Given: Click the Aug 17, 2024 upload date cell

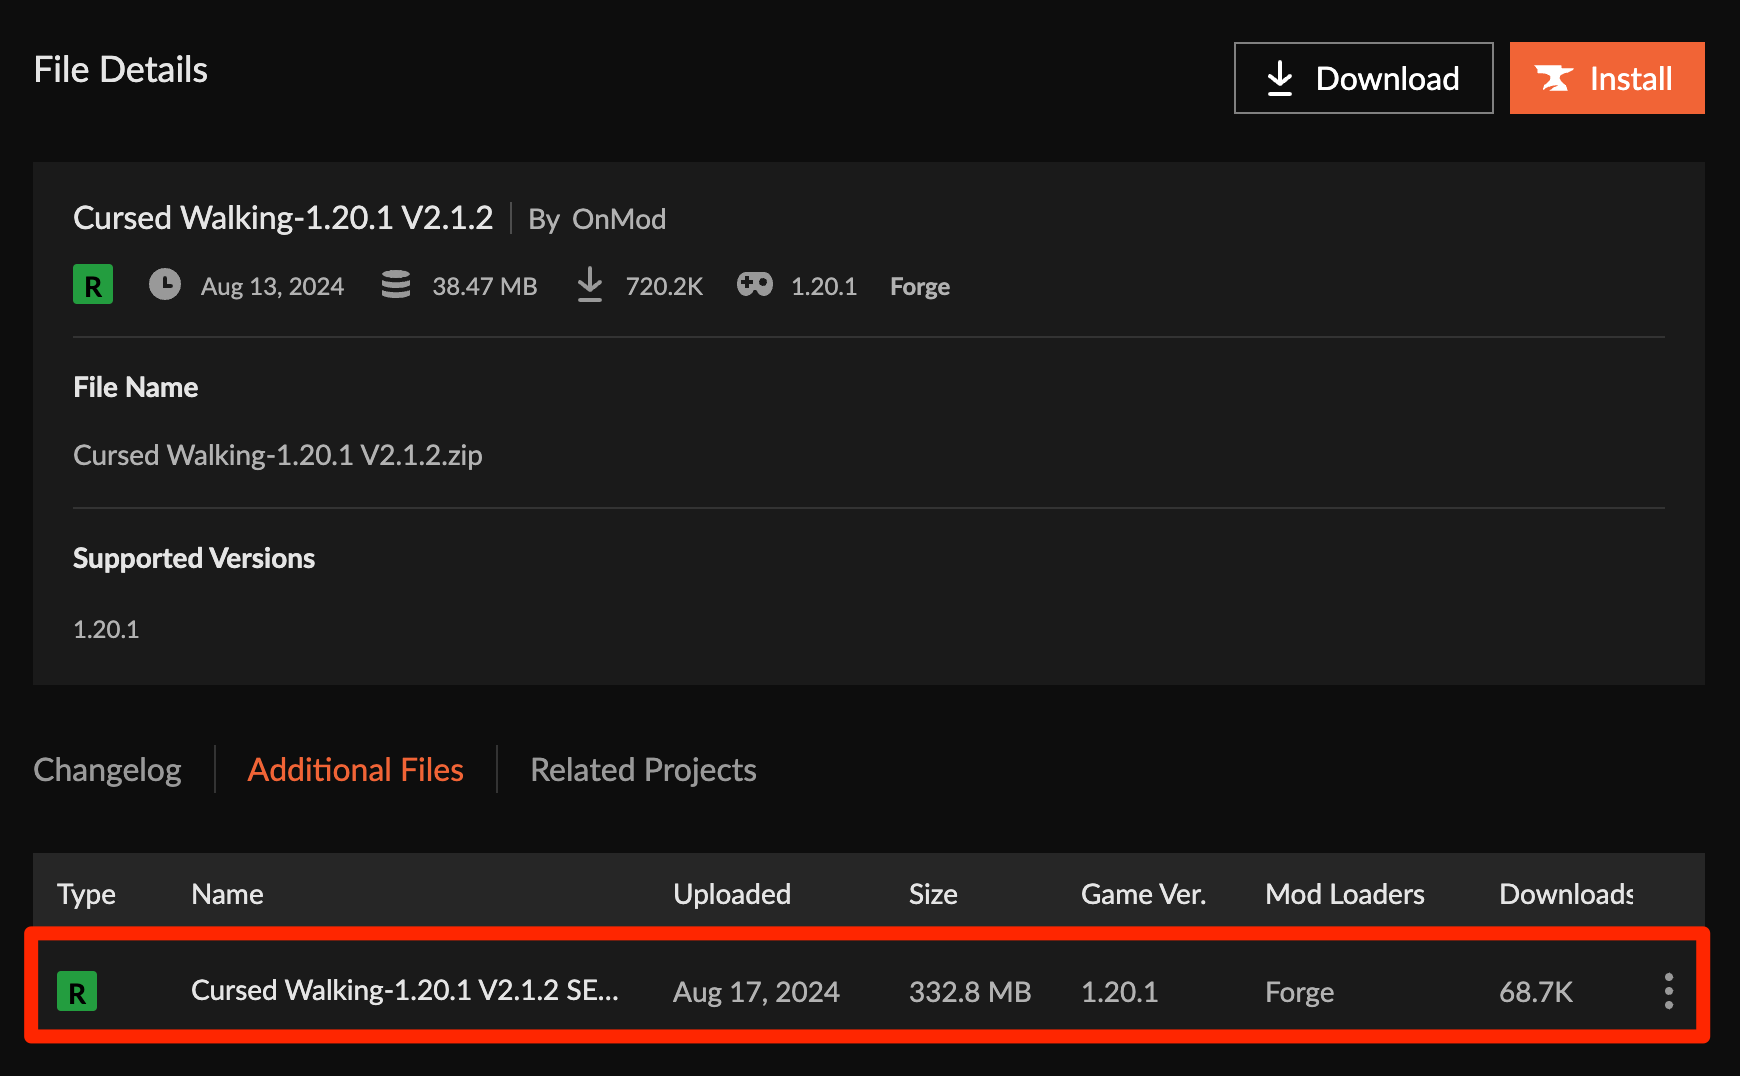Looking at the screenshot, I should 756,992.
